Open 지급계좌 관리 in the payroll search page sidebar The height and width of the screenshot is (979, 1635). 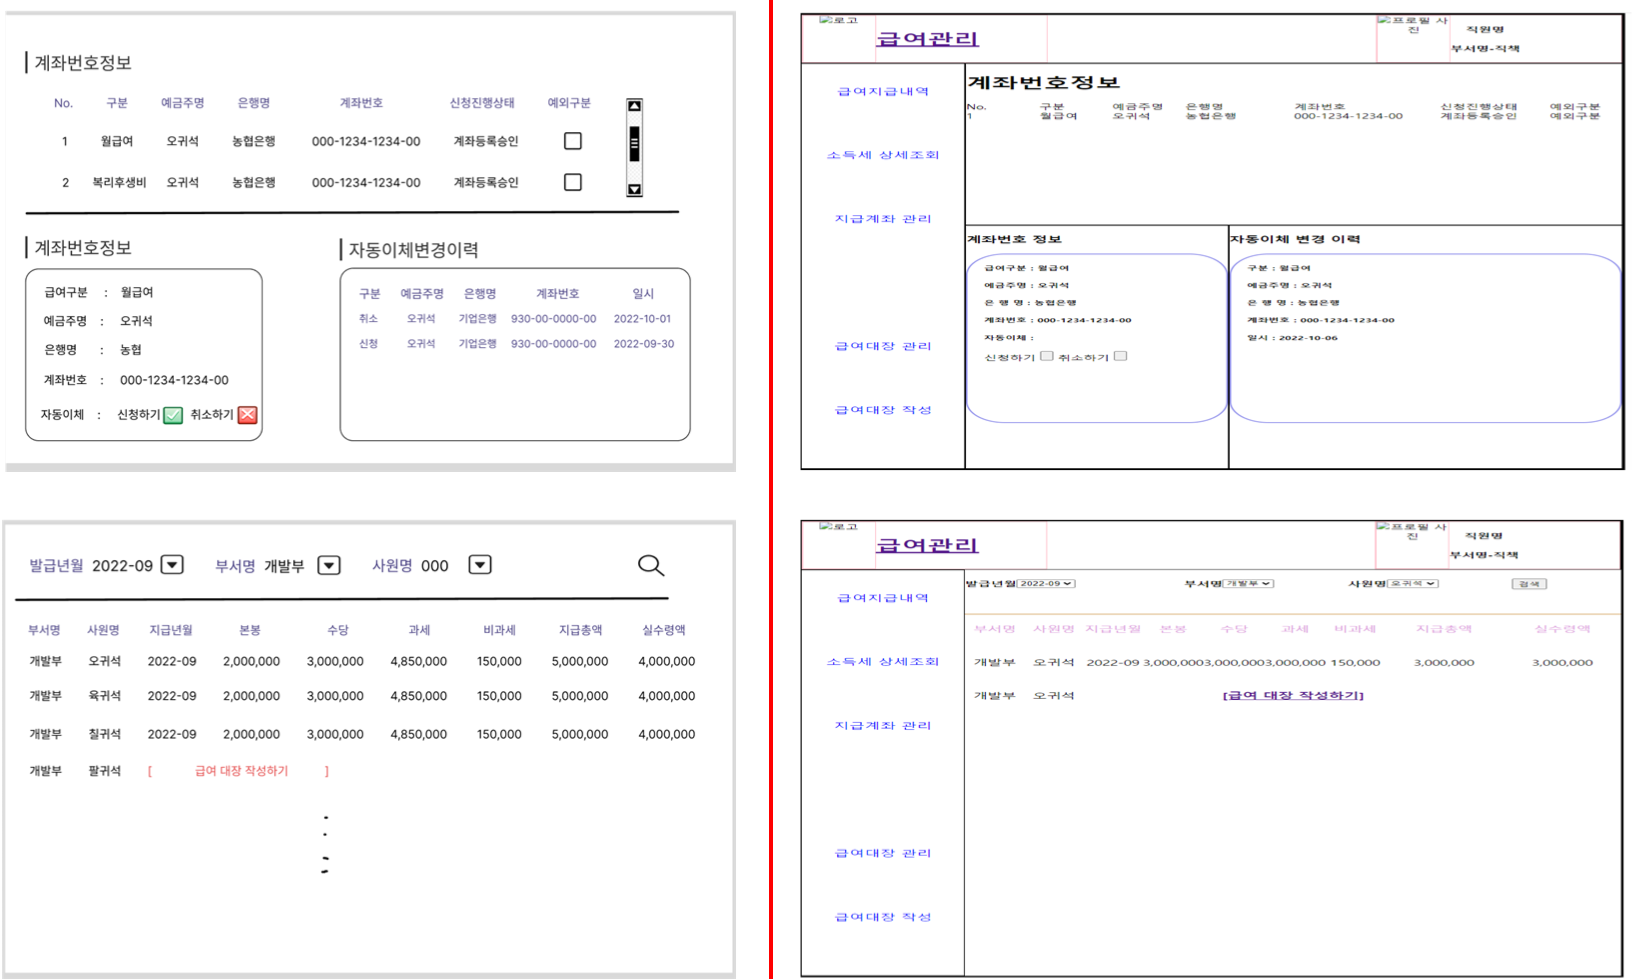(883, 726)
